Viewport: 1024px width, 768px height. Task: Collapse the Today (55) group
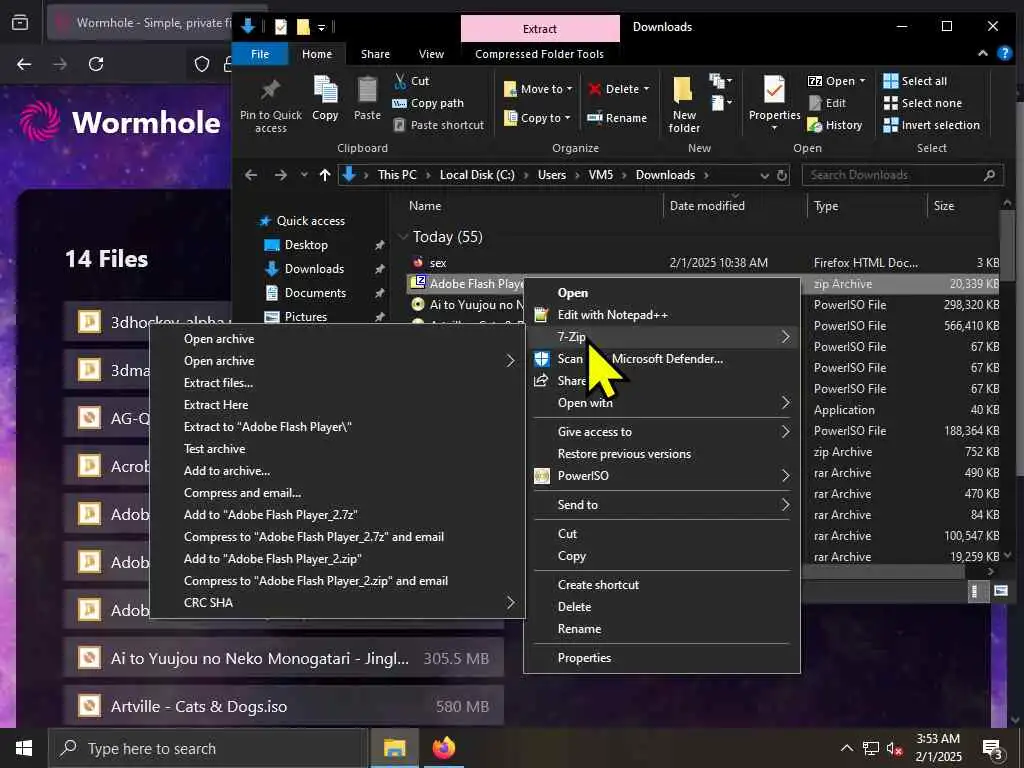402,236
